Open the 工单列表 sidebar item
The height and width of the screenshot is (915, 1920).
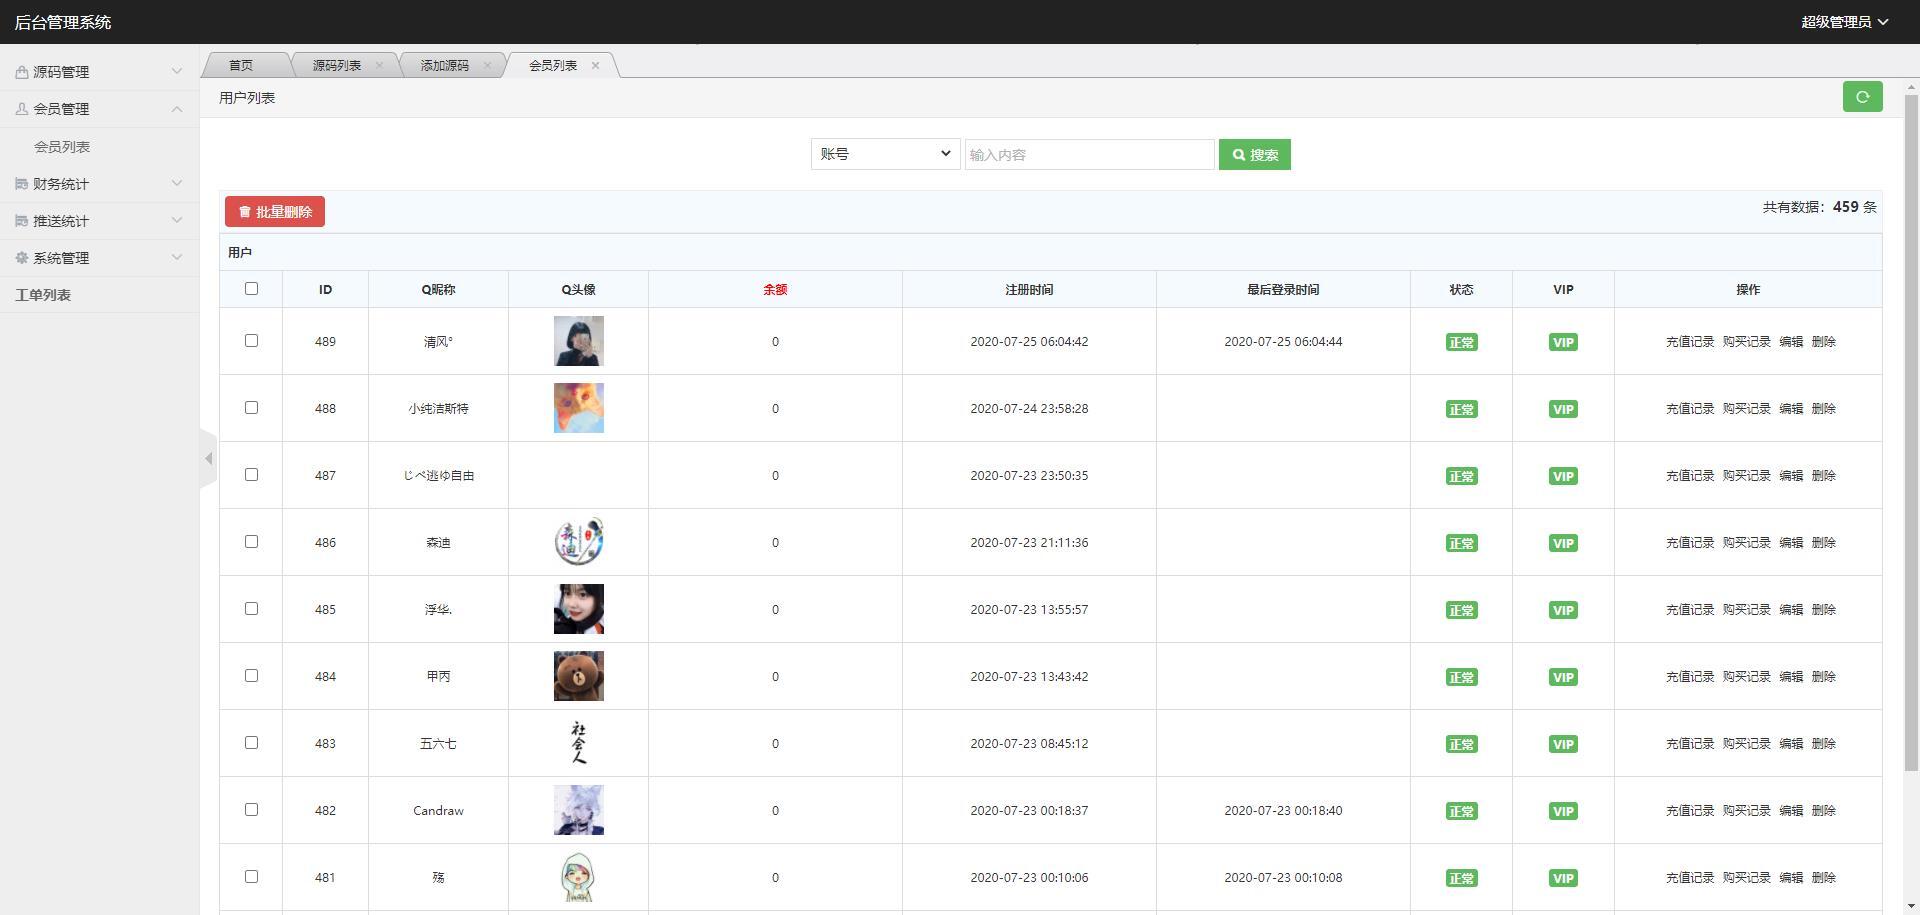coord(43,294)
